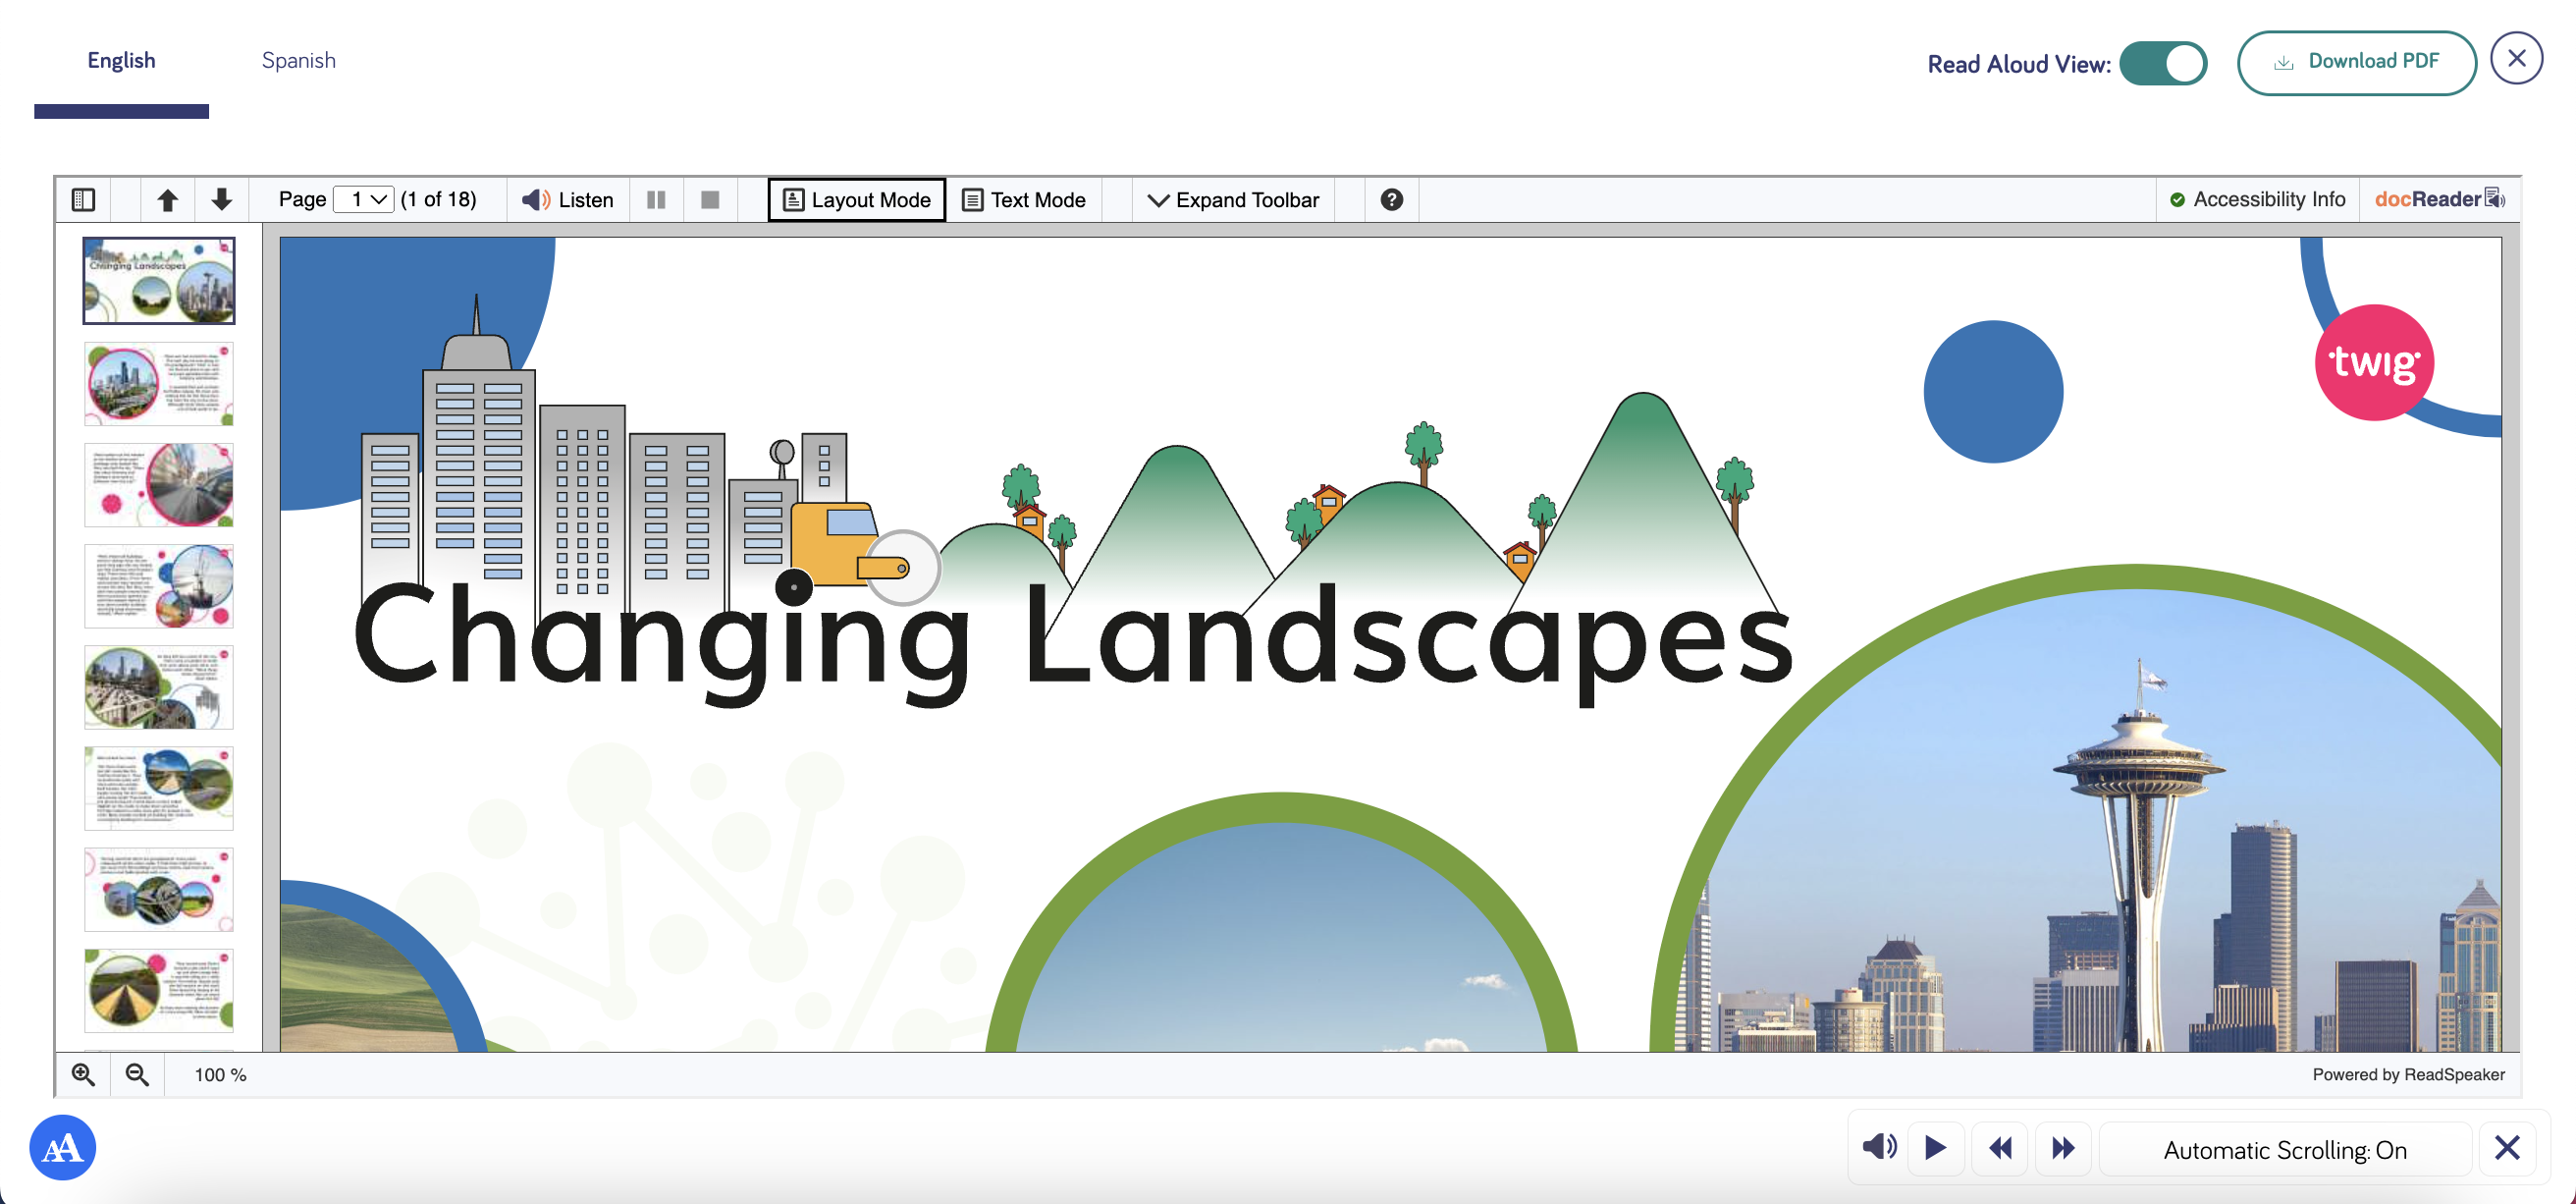The image size is (2576, 1204).
Task: Download the PDF file
Action: click(2356, 62)
